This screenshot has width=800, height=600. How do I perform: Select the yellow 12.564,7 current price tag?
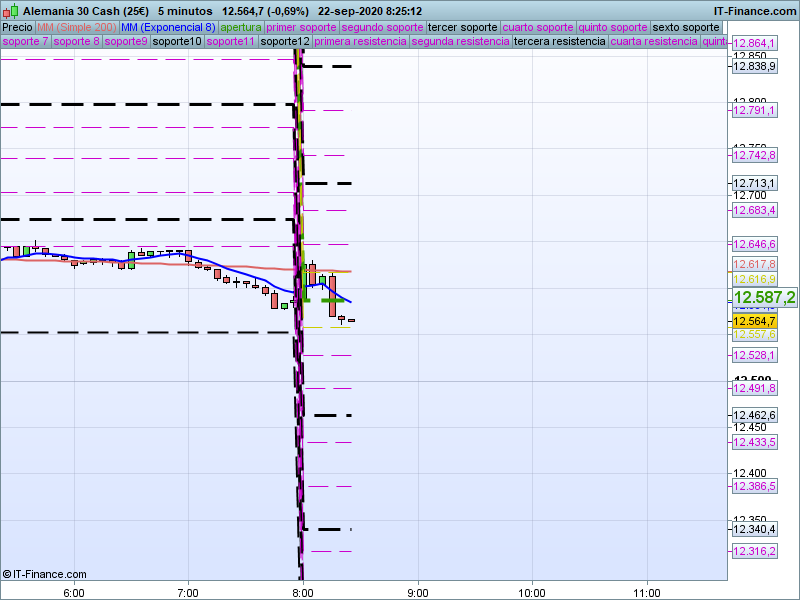pos(754,321)
